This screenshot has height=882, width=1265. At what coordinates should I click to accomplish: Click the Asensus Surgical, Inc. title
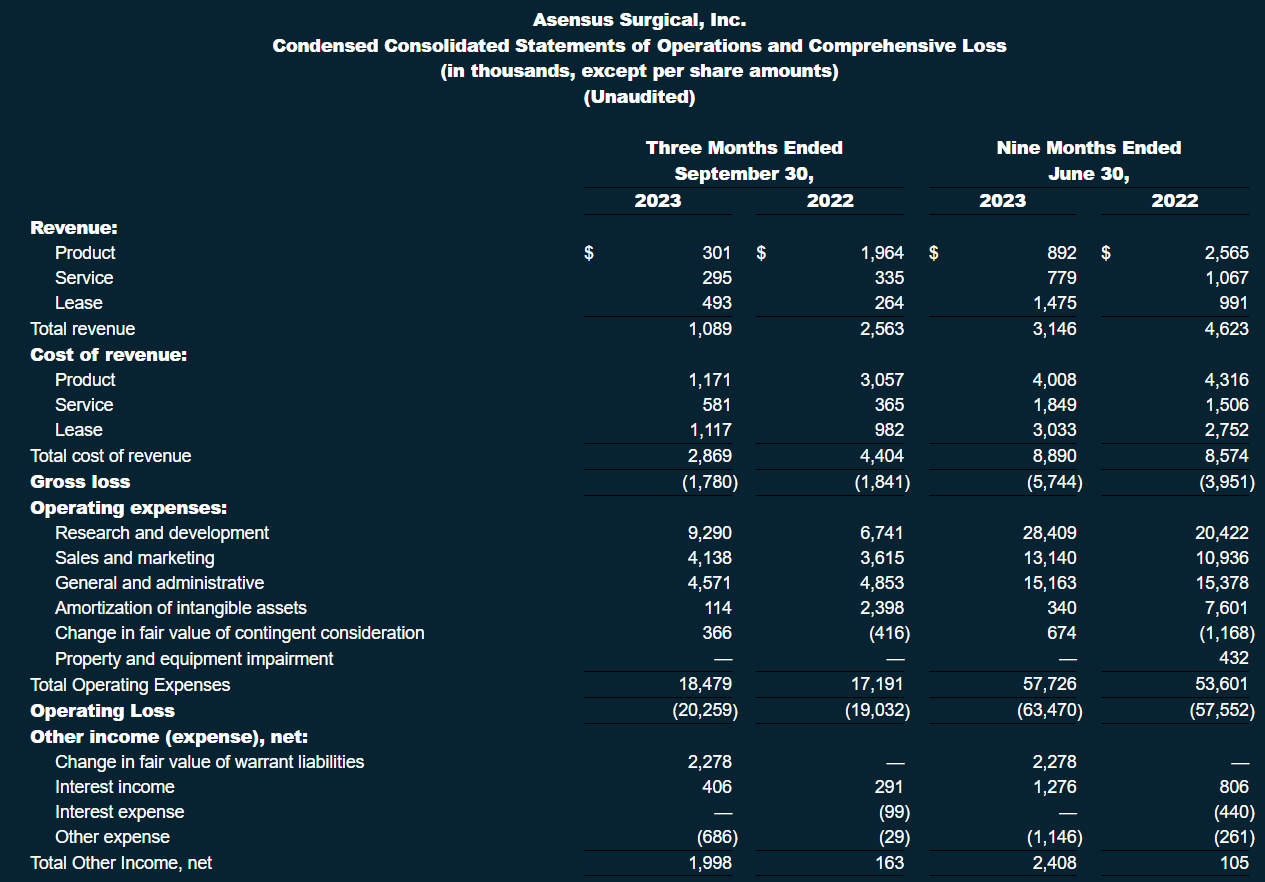[x=639, y=20]
